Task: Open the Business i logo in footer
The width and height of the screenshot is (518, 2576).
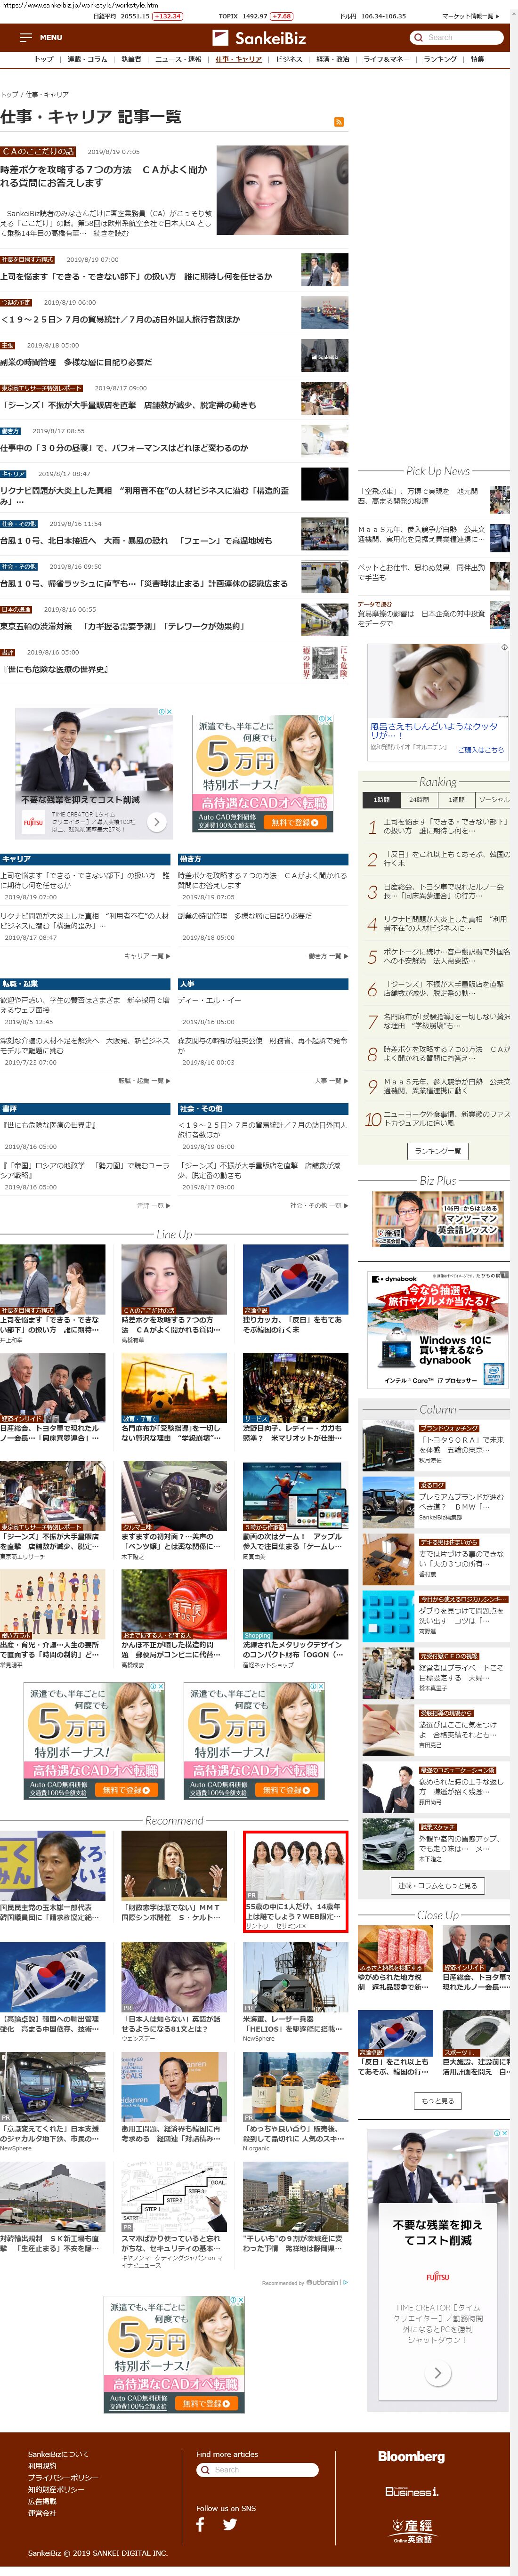Action: point(411,2490)
